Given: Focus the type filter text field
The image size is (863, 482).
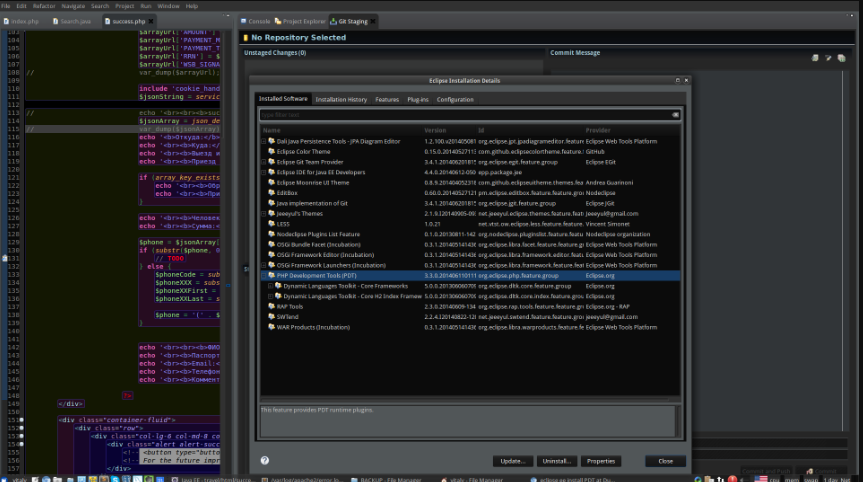Looking at the screenshot, I should click(x=466, y=115).
